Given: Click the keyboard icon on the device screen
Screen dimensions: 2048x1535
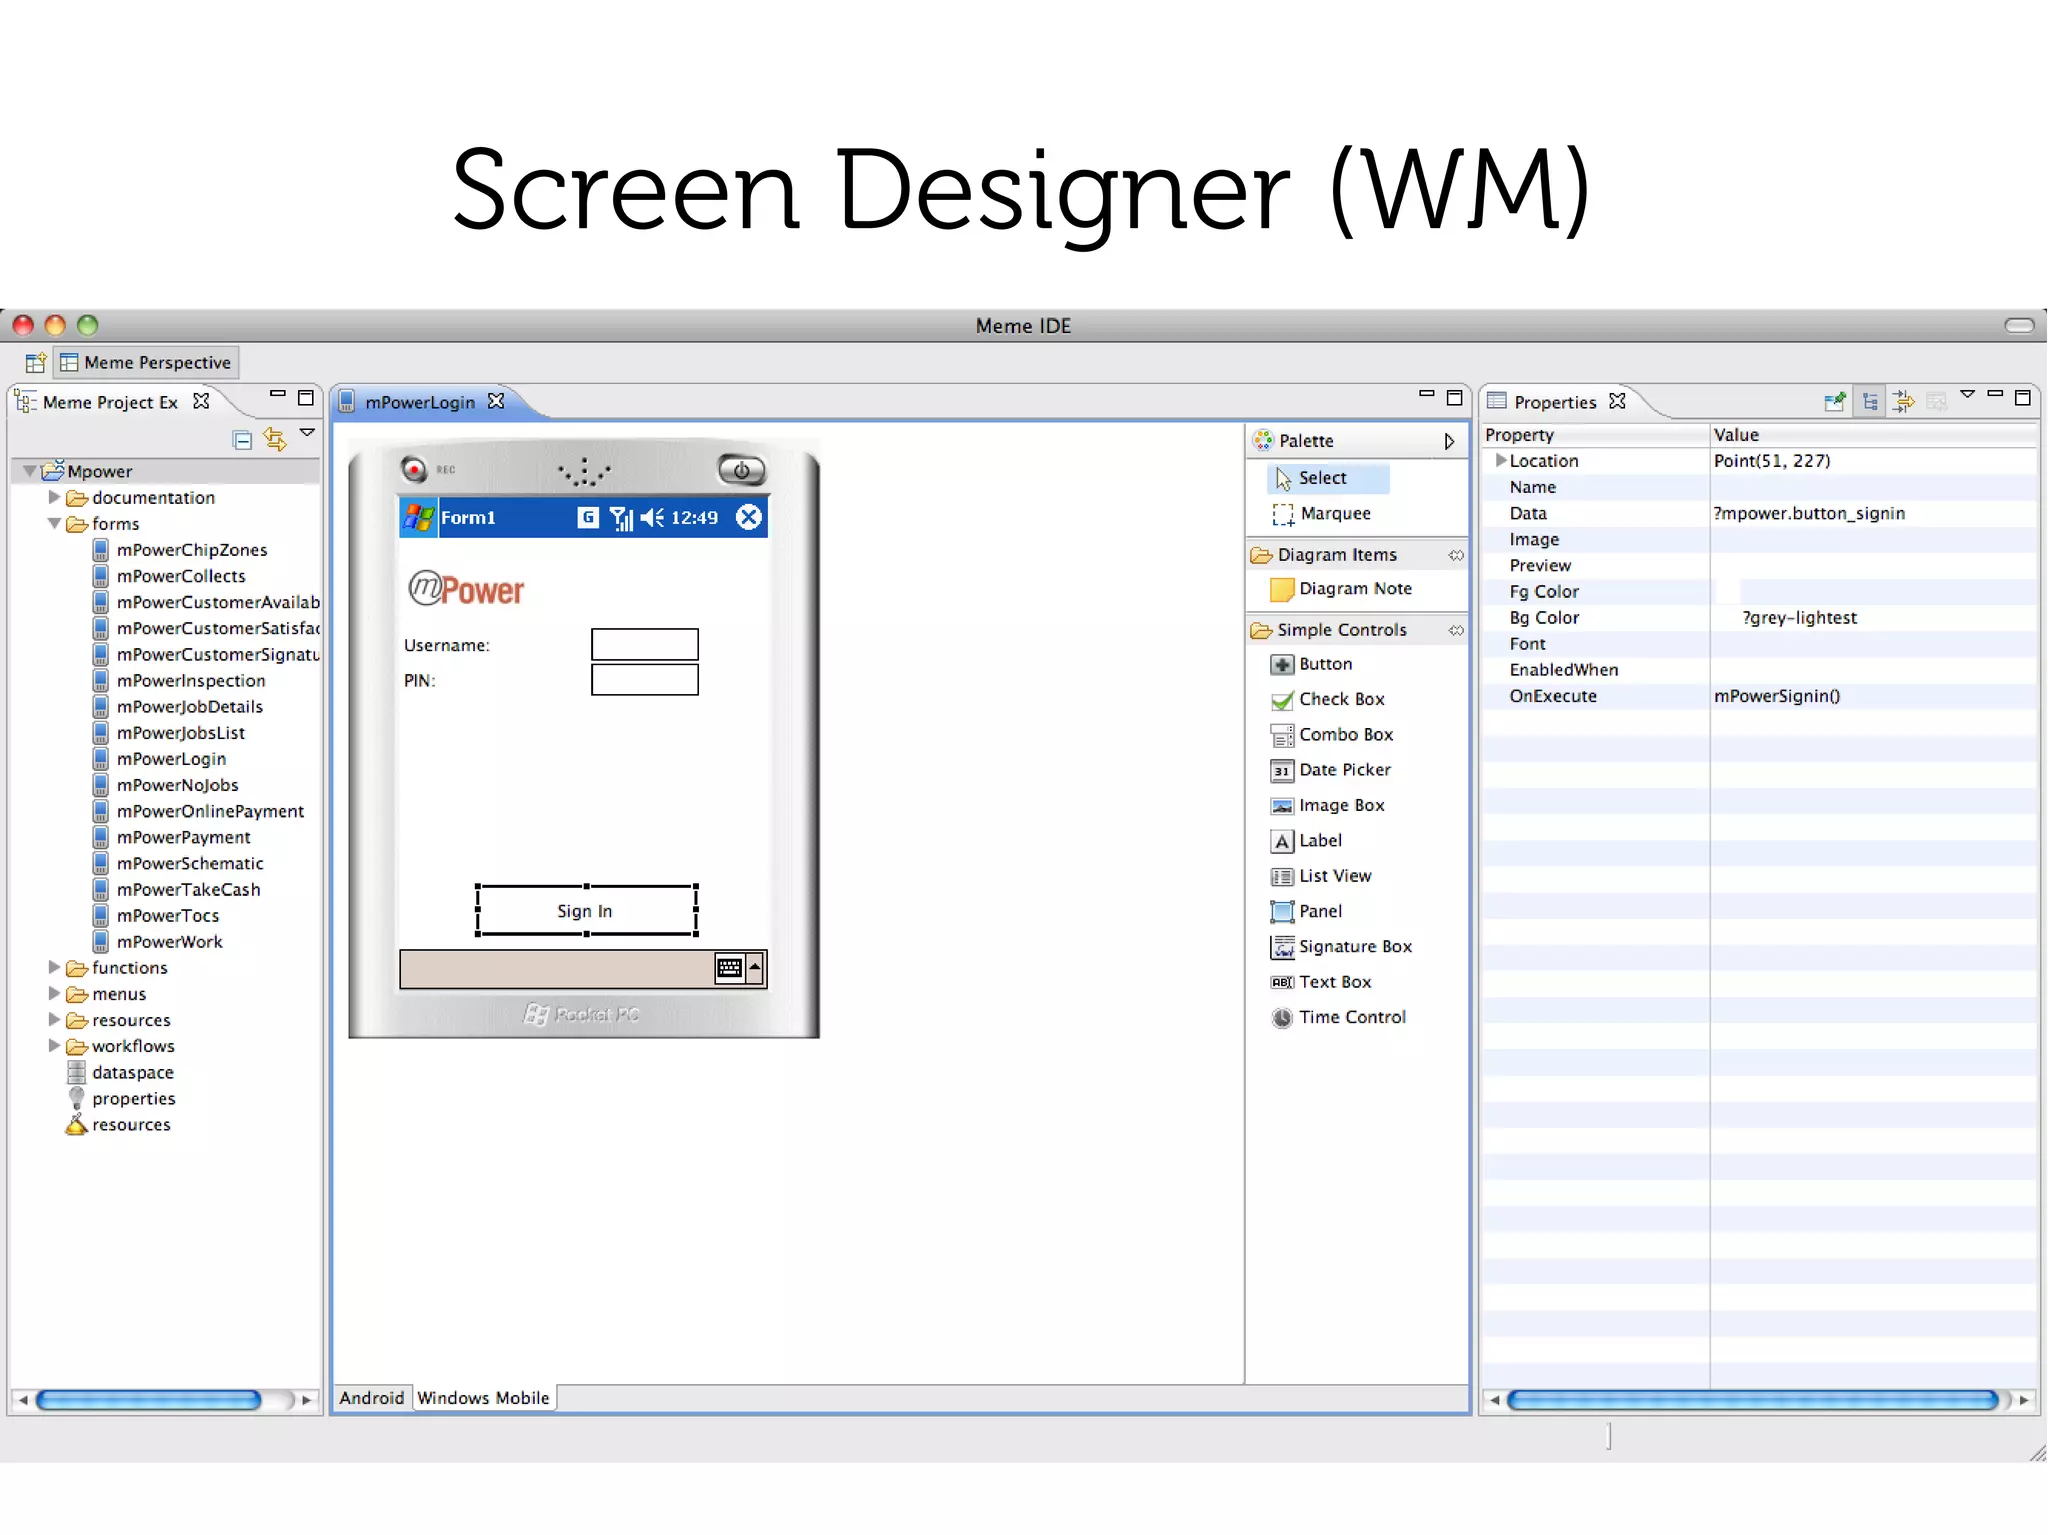Looking at the screenshot, I should 730,968.
